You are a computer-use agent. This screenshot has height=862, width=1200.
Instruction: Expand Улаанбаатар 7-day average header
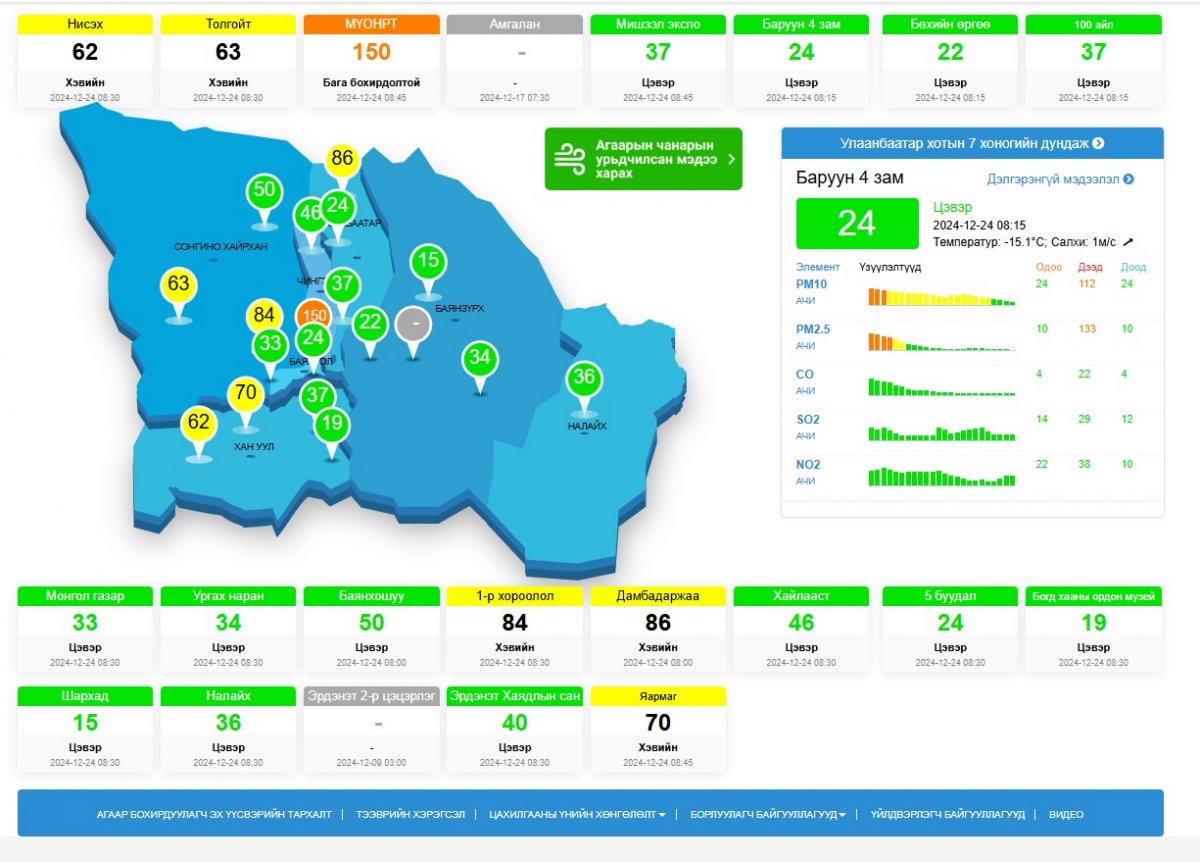tap(972, 143)
